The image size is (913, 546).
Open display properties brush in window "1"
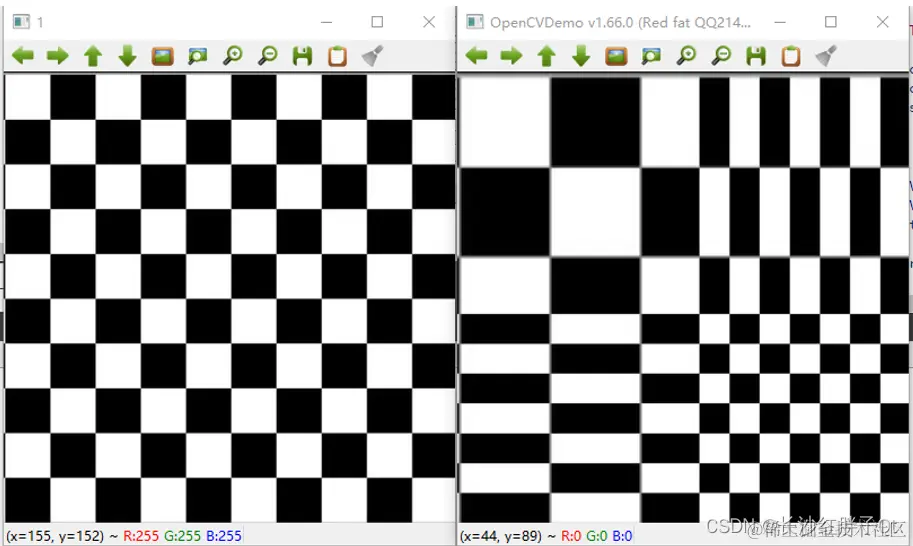pyautogui.click(x=372, y=56)
